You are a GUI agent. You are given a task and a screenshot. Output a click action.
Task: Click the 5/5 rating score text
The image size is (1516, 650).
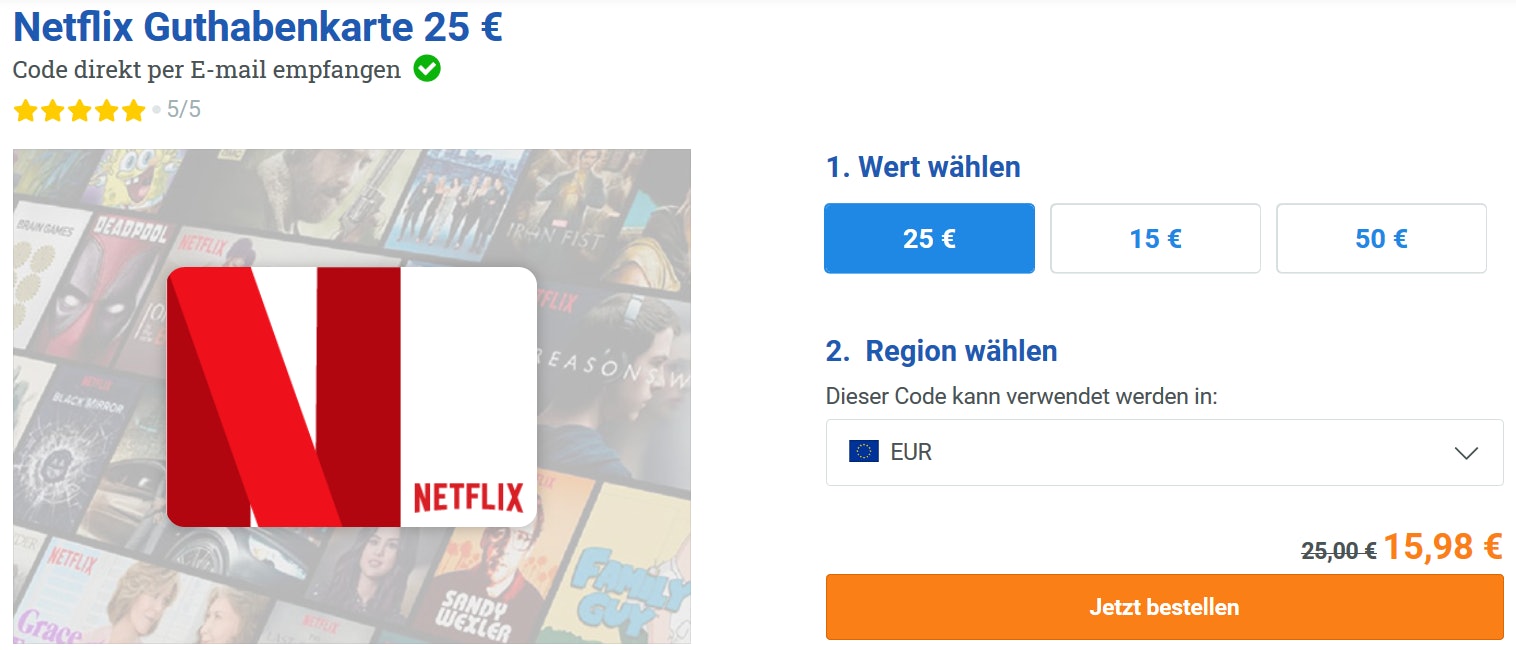click(183, 110)
